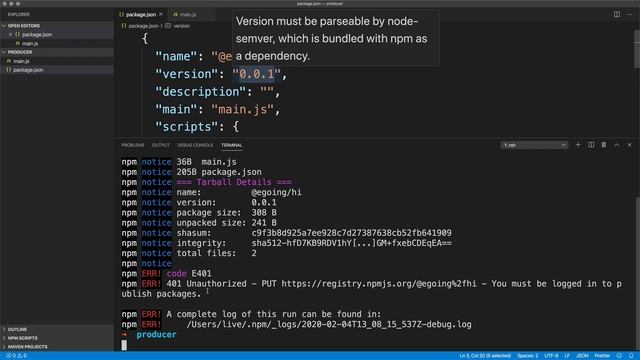640x360 pixels.
Task: Open the Debug Console panel tab
Action: tap(195, 145)
